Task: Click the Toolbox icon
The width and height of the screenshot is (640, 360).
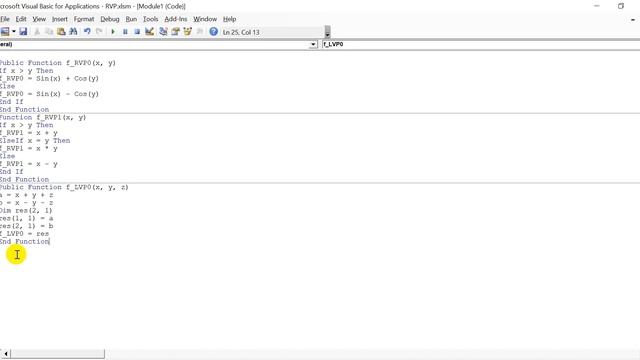Action: coord(200,31)
